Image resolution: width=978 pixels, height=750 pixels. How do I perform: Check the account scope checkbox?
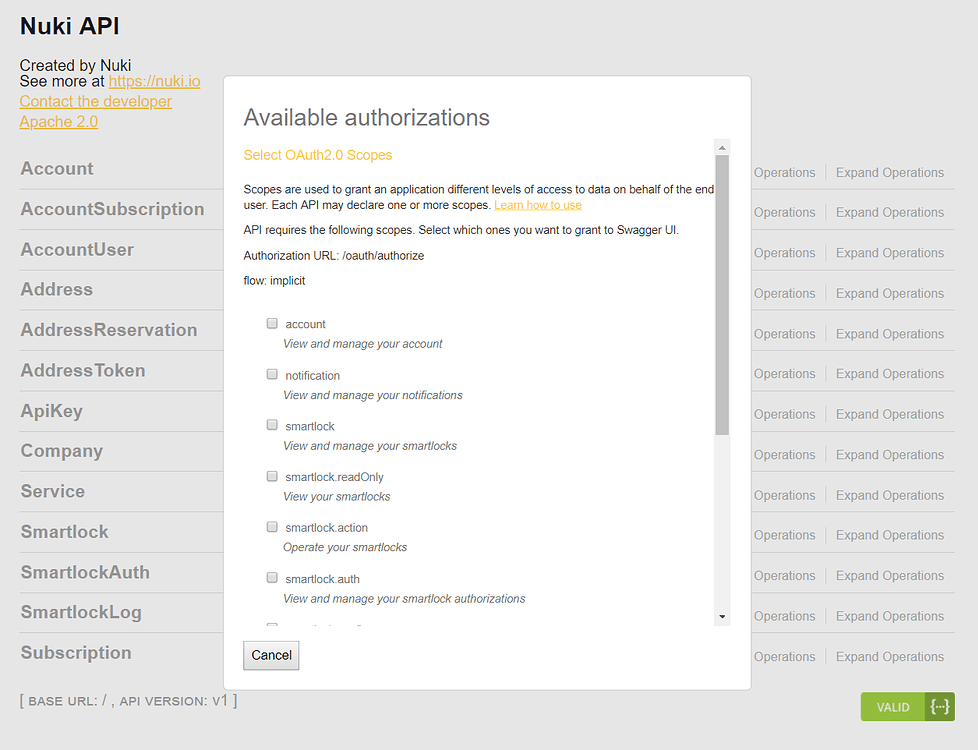[272, 323]
